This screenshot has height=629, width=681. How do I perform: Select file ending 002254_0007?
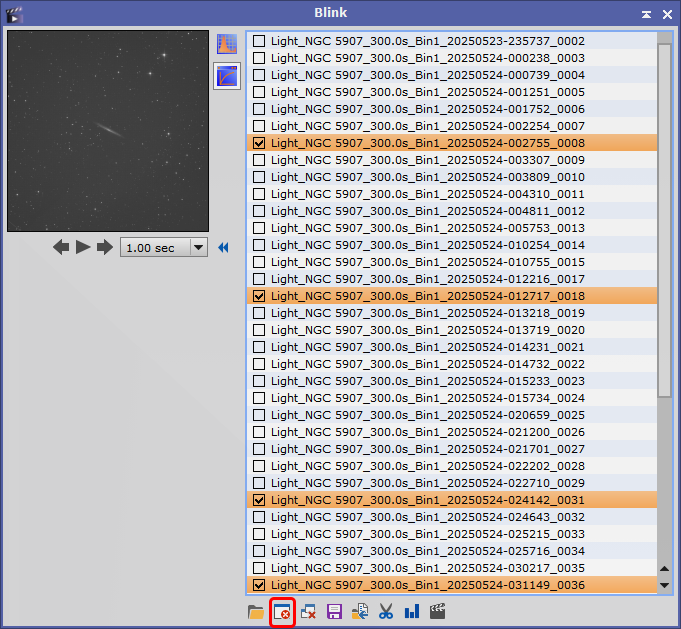click(x=452, y=126)
